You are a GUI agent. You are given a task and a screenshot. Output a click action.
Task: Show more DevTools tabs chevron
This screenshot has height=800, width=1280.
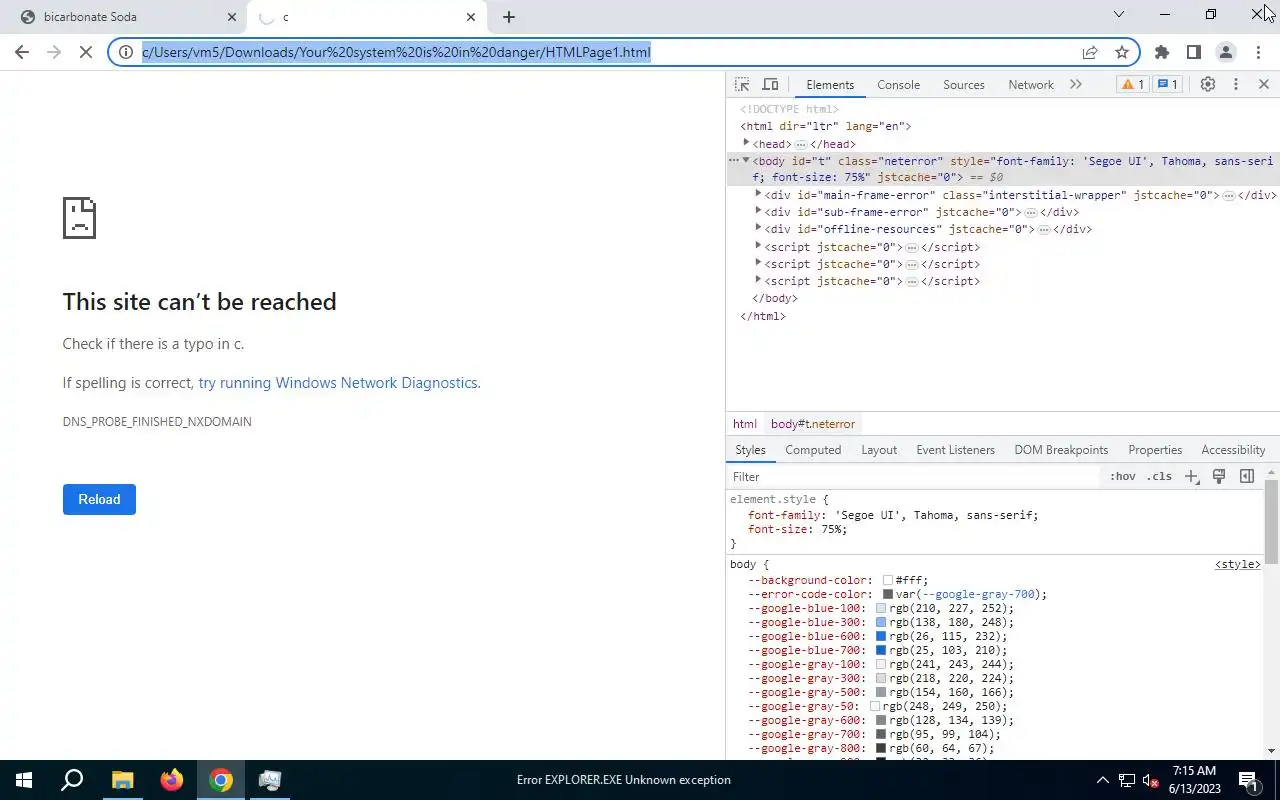click(1076, 85)
